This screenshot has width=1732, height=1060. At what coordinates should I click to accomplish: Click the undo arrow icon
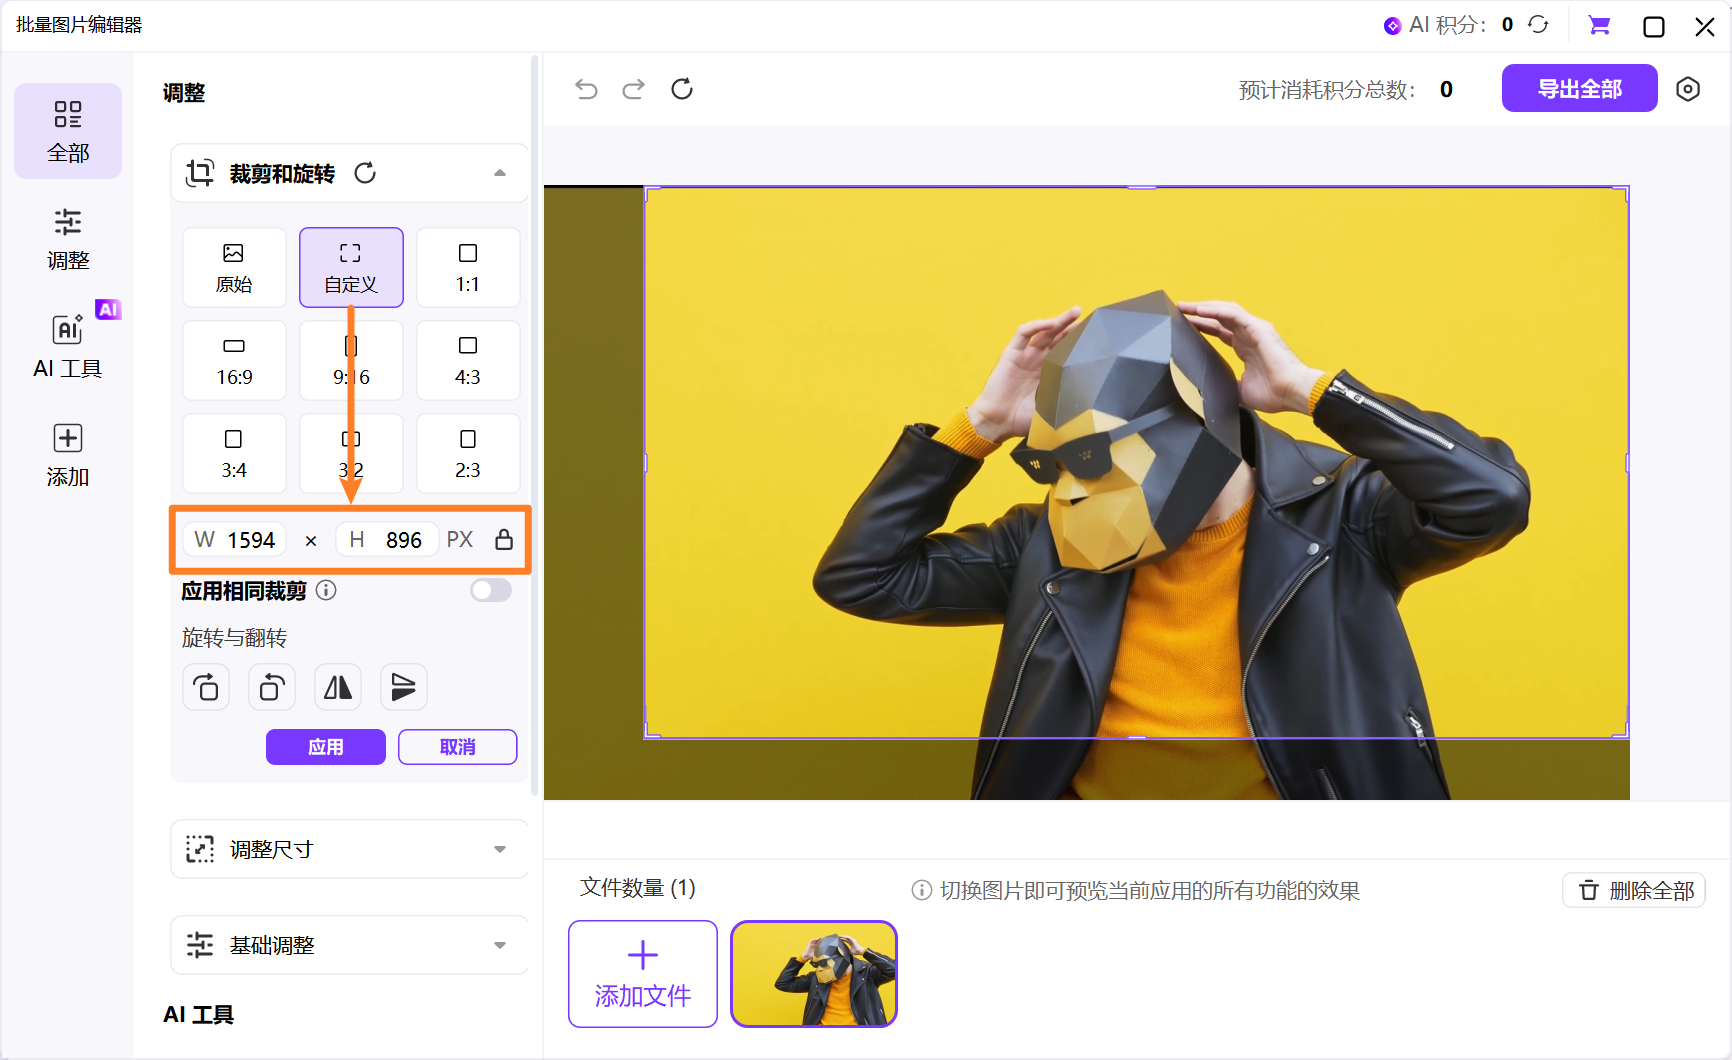tap(586, 89)
